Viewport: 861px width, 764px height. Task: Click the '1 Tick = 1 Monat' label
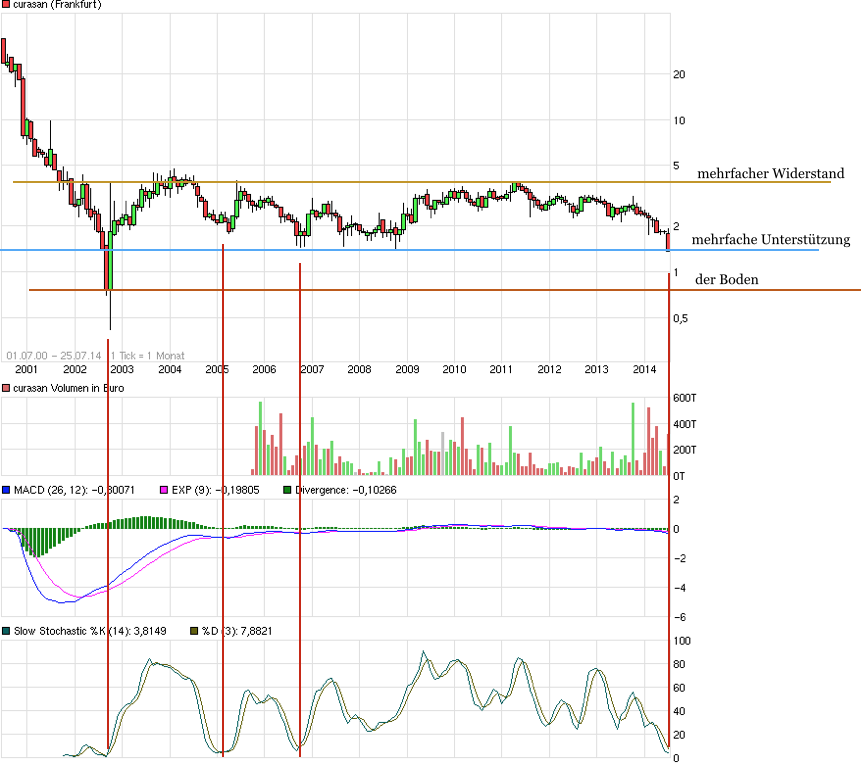tap(148, 356)
